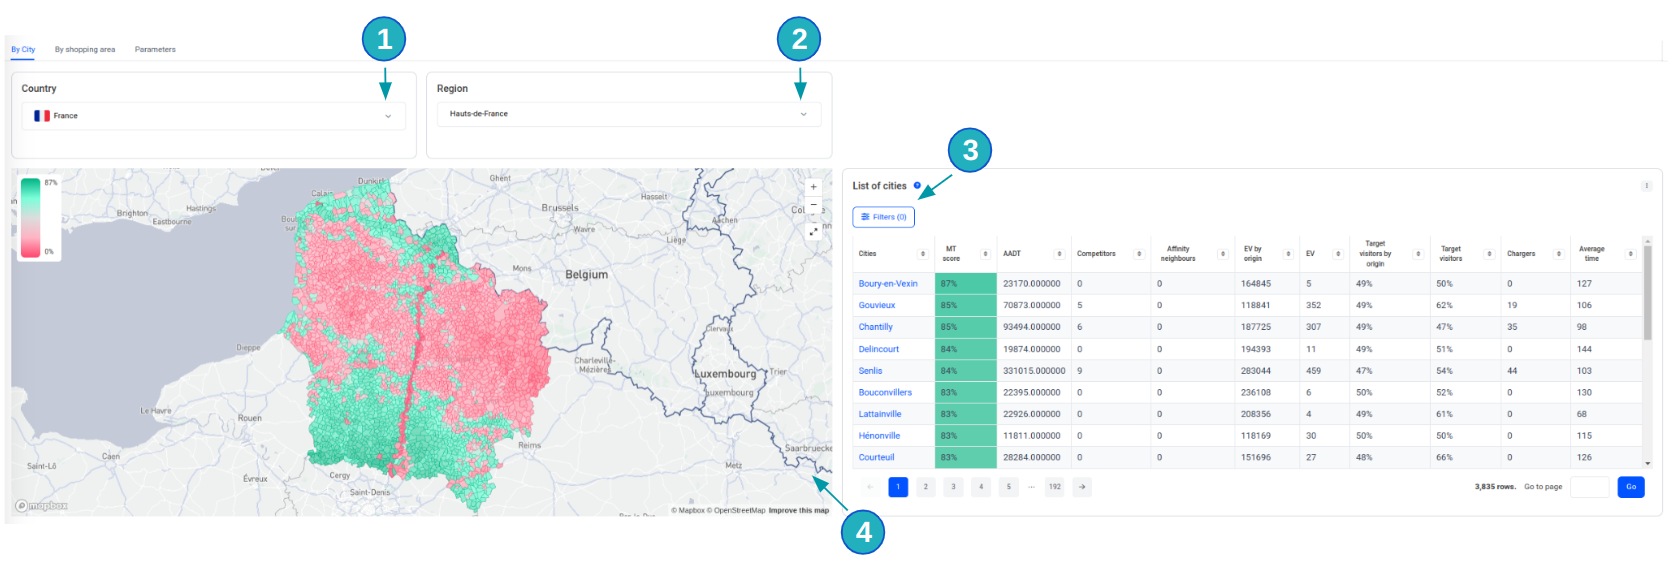Sort table by Chargers column
This screenshot has height=565, width=1675.
coord(1558,254)
